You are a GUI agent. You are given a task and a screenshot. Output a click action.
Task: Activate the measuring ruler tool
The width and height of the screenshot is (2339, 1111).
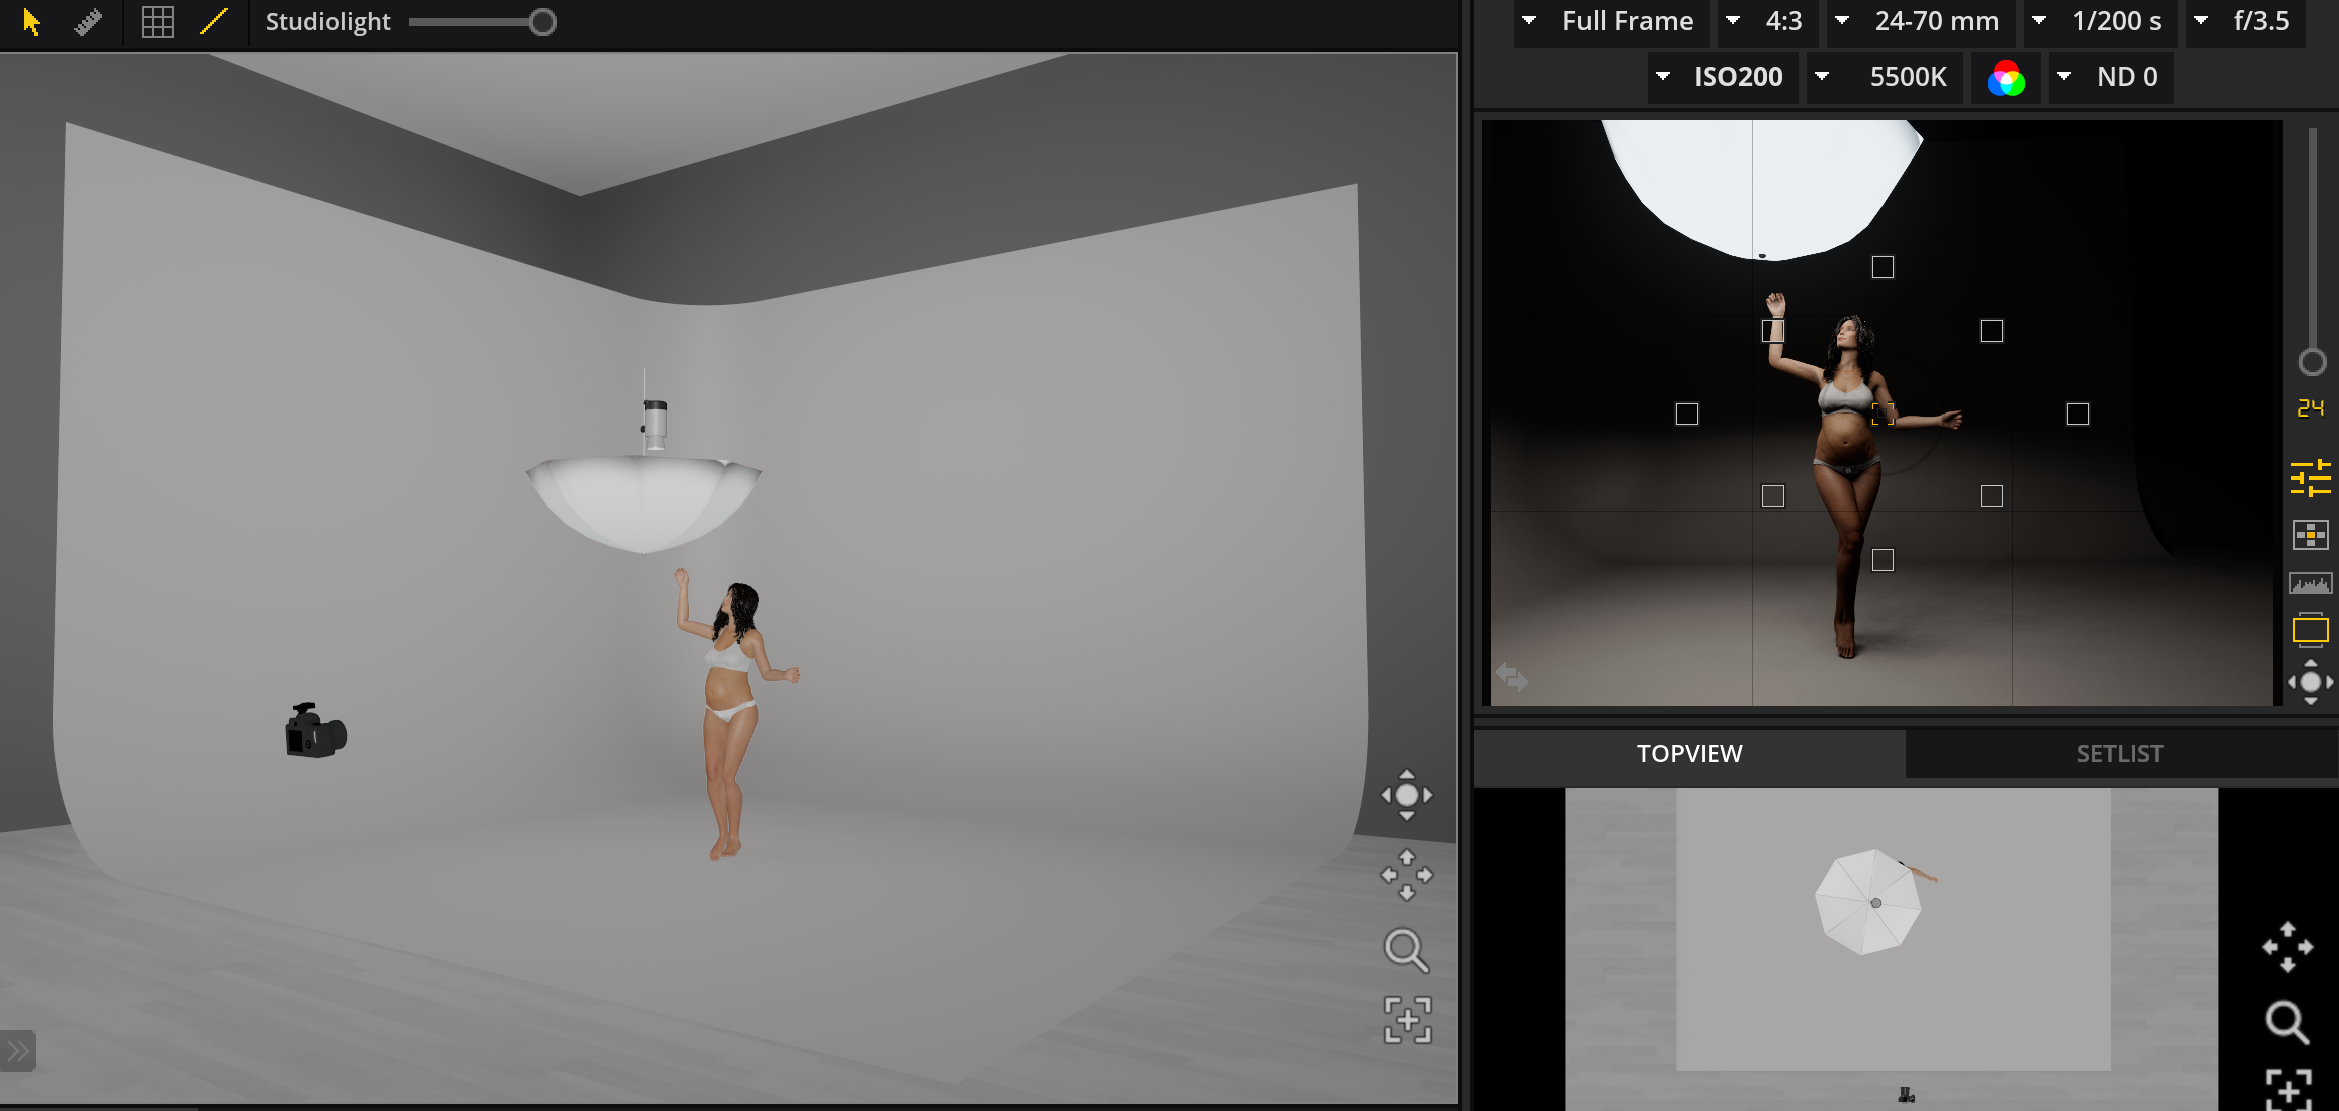[x=89, y=22]
